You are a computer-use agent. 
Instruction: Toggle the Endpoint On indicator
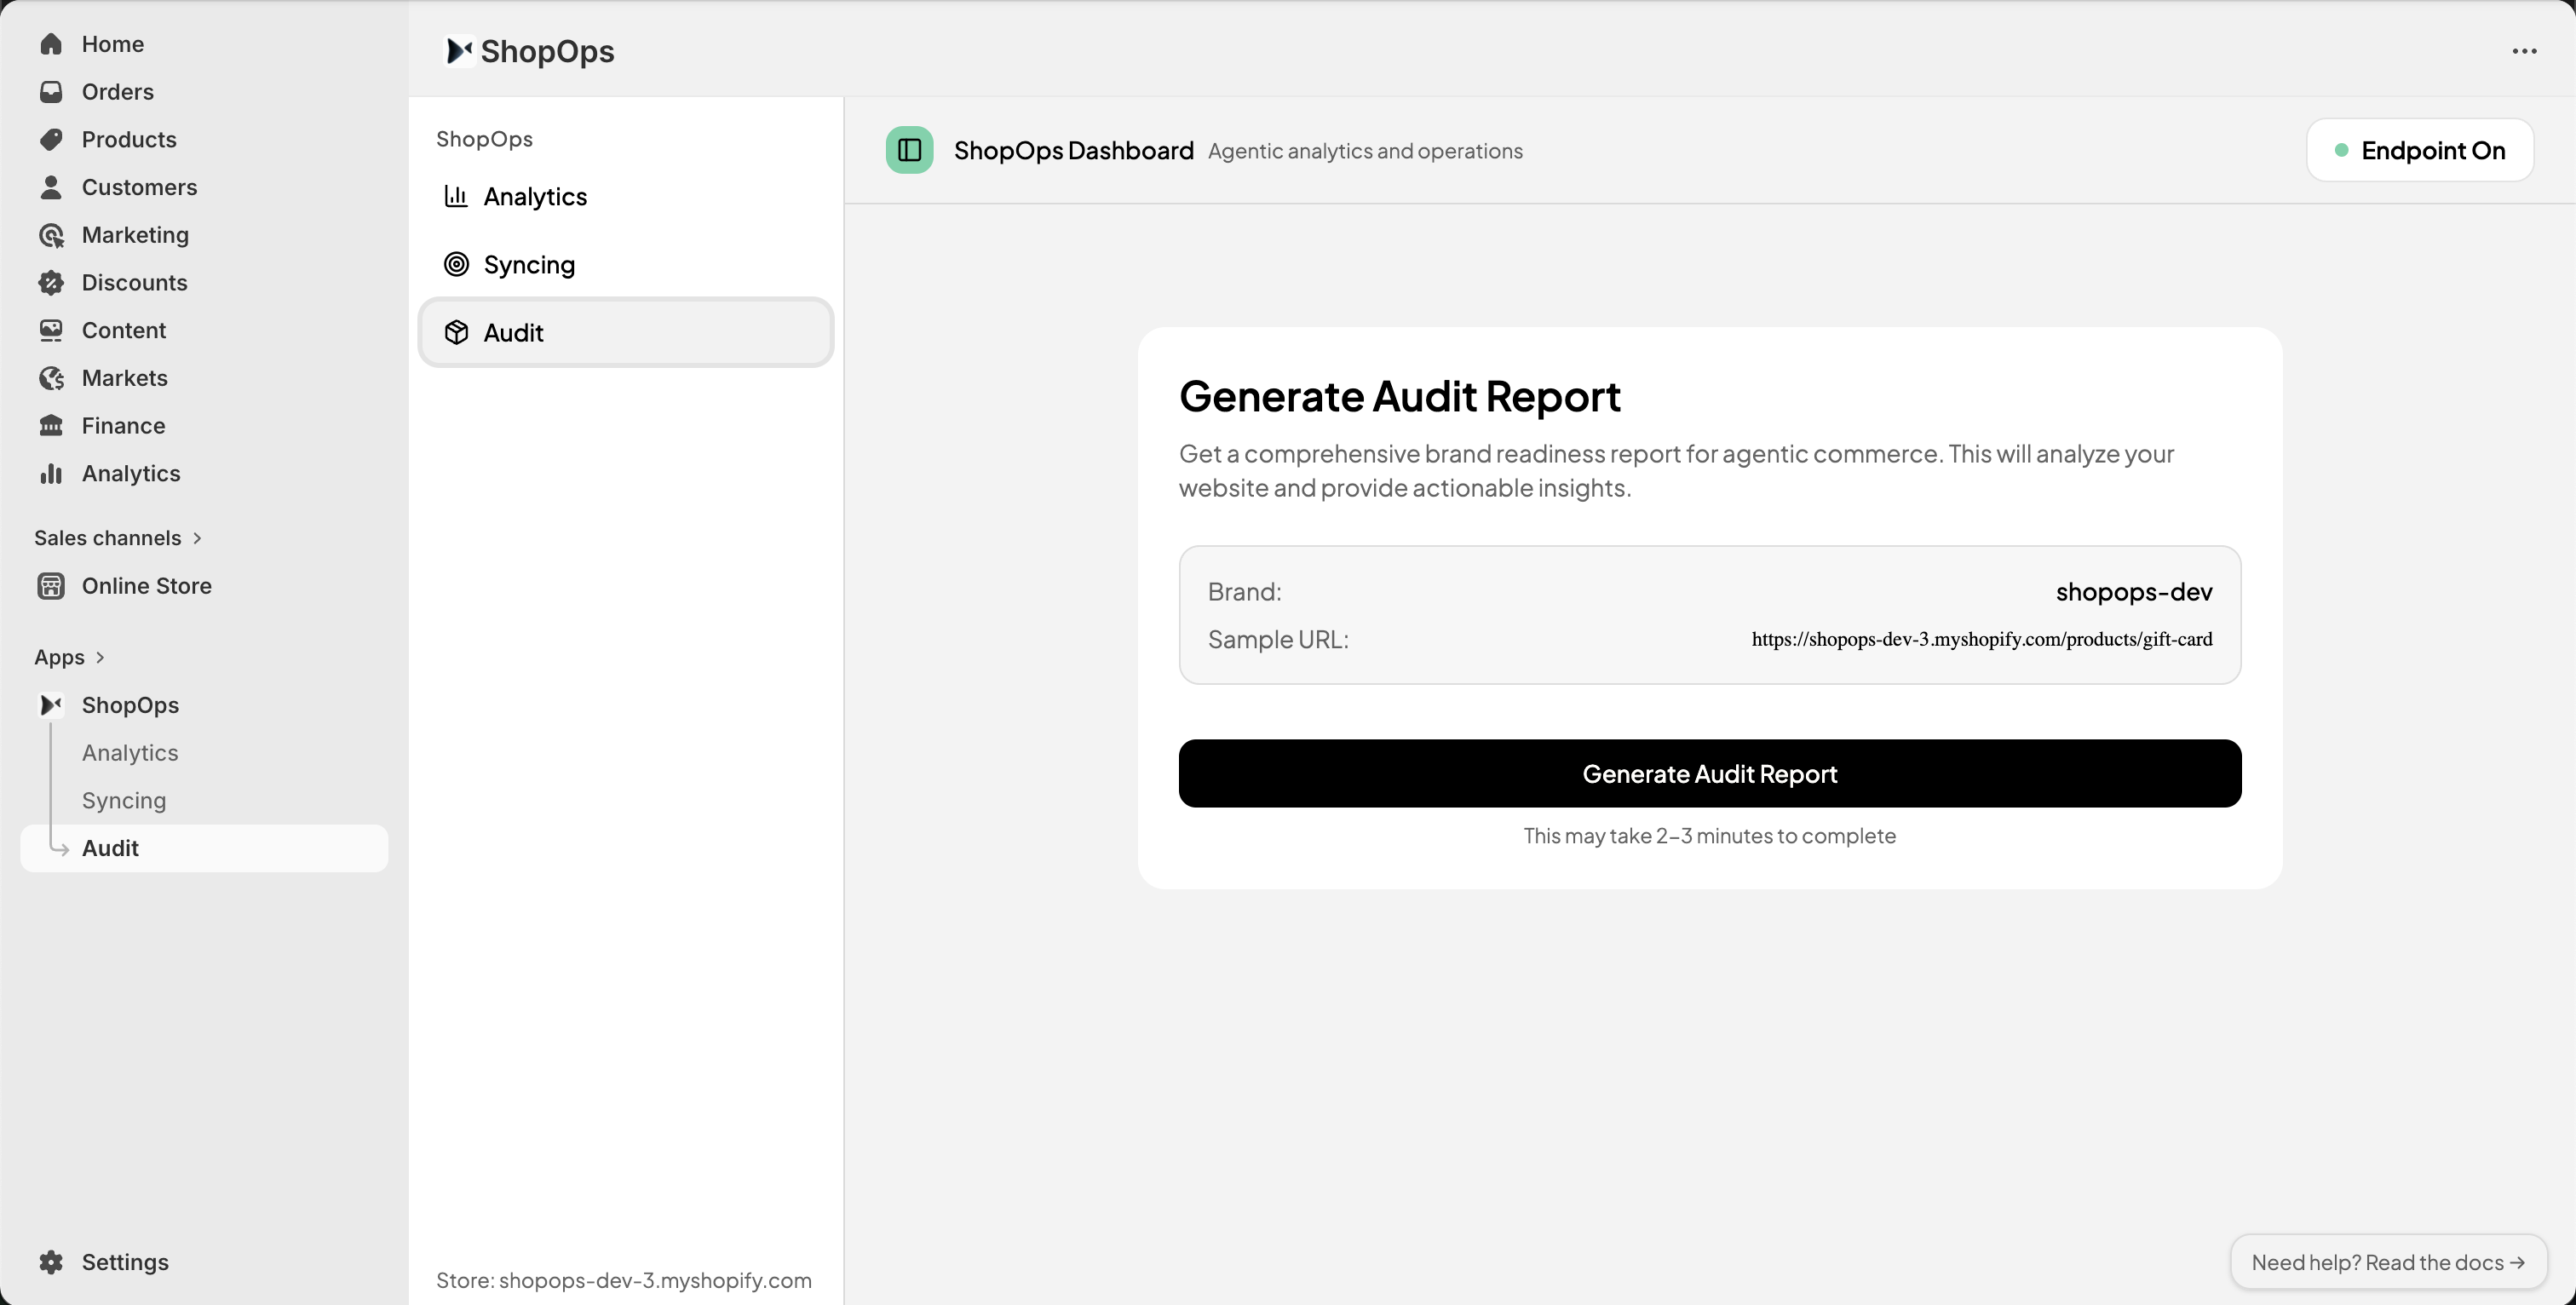[2419, 150]
